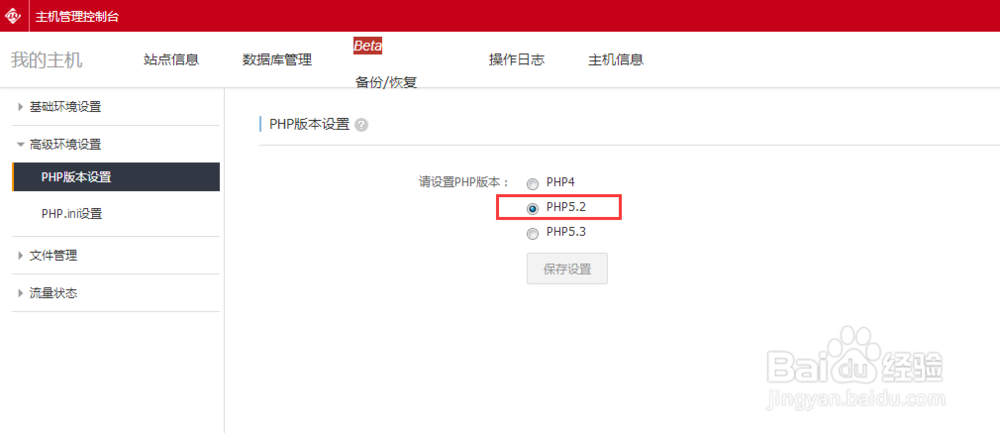The height and width of the screenshot is (433, 1000).
Task: Select the PHP5.2 radio button
Action: (532, 209)
